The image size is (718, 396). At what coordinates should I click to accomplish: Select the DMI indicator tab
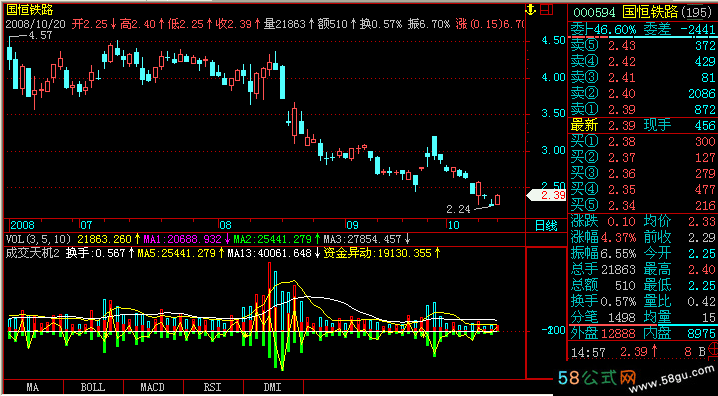click(273, 387)
